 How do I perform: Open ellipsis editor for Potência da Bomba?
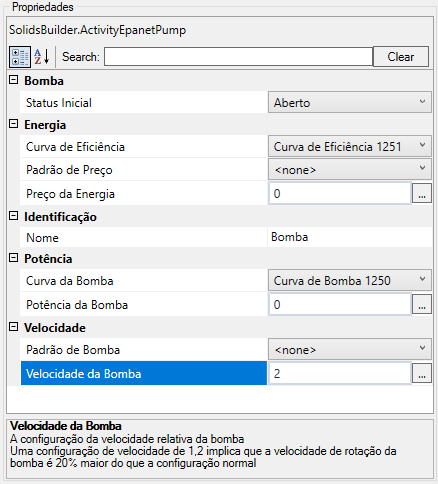click(x=422, y=304)
